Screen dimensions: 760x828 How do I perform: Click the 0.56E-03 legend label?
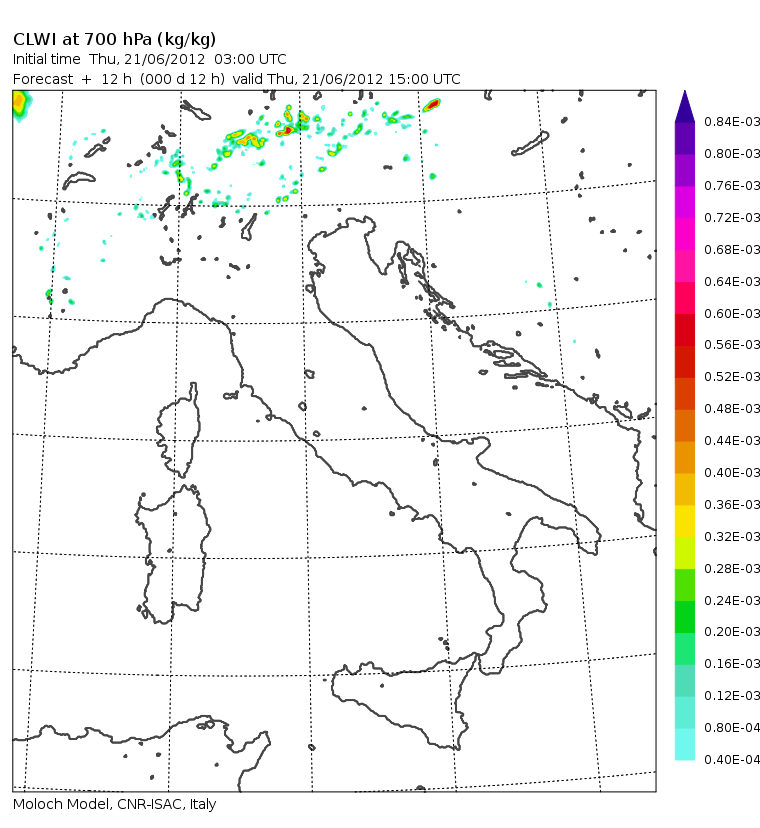pos(732,345)
